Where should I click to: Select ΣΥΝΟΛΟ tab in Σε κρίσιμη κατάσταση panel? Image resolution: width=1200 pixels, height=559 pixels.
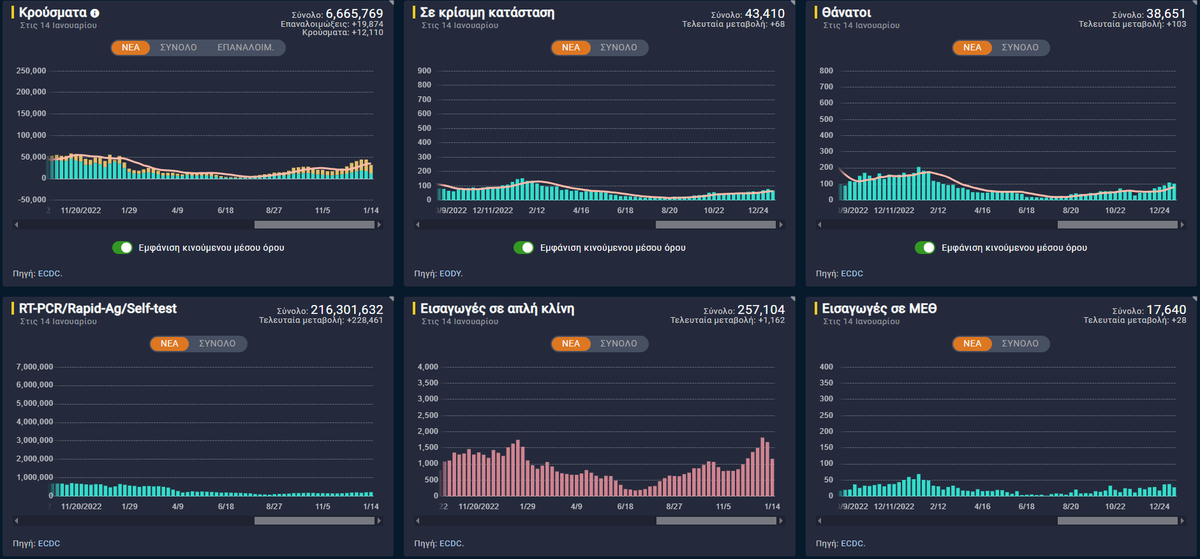(x=619, y=47)
